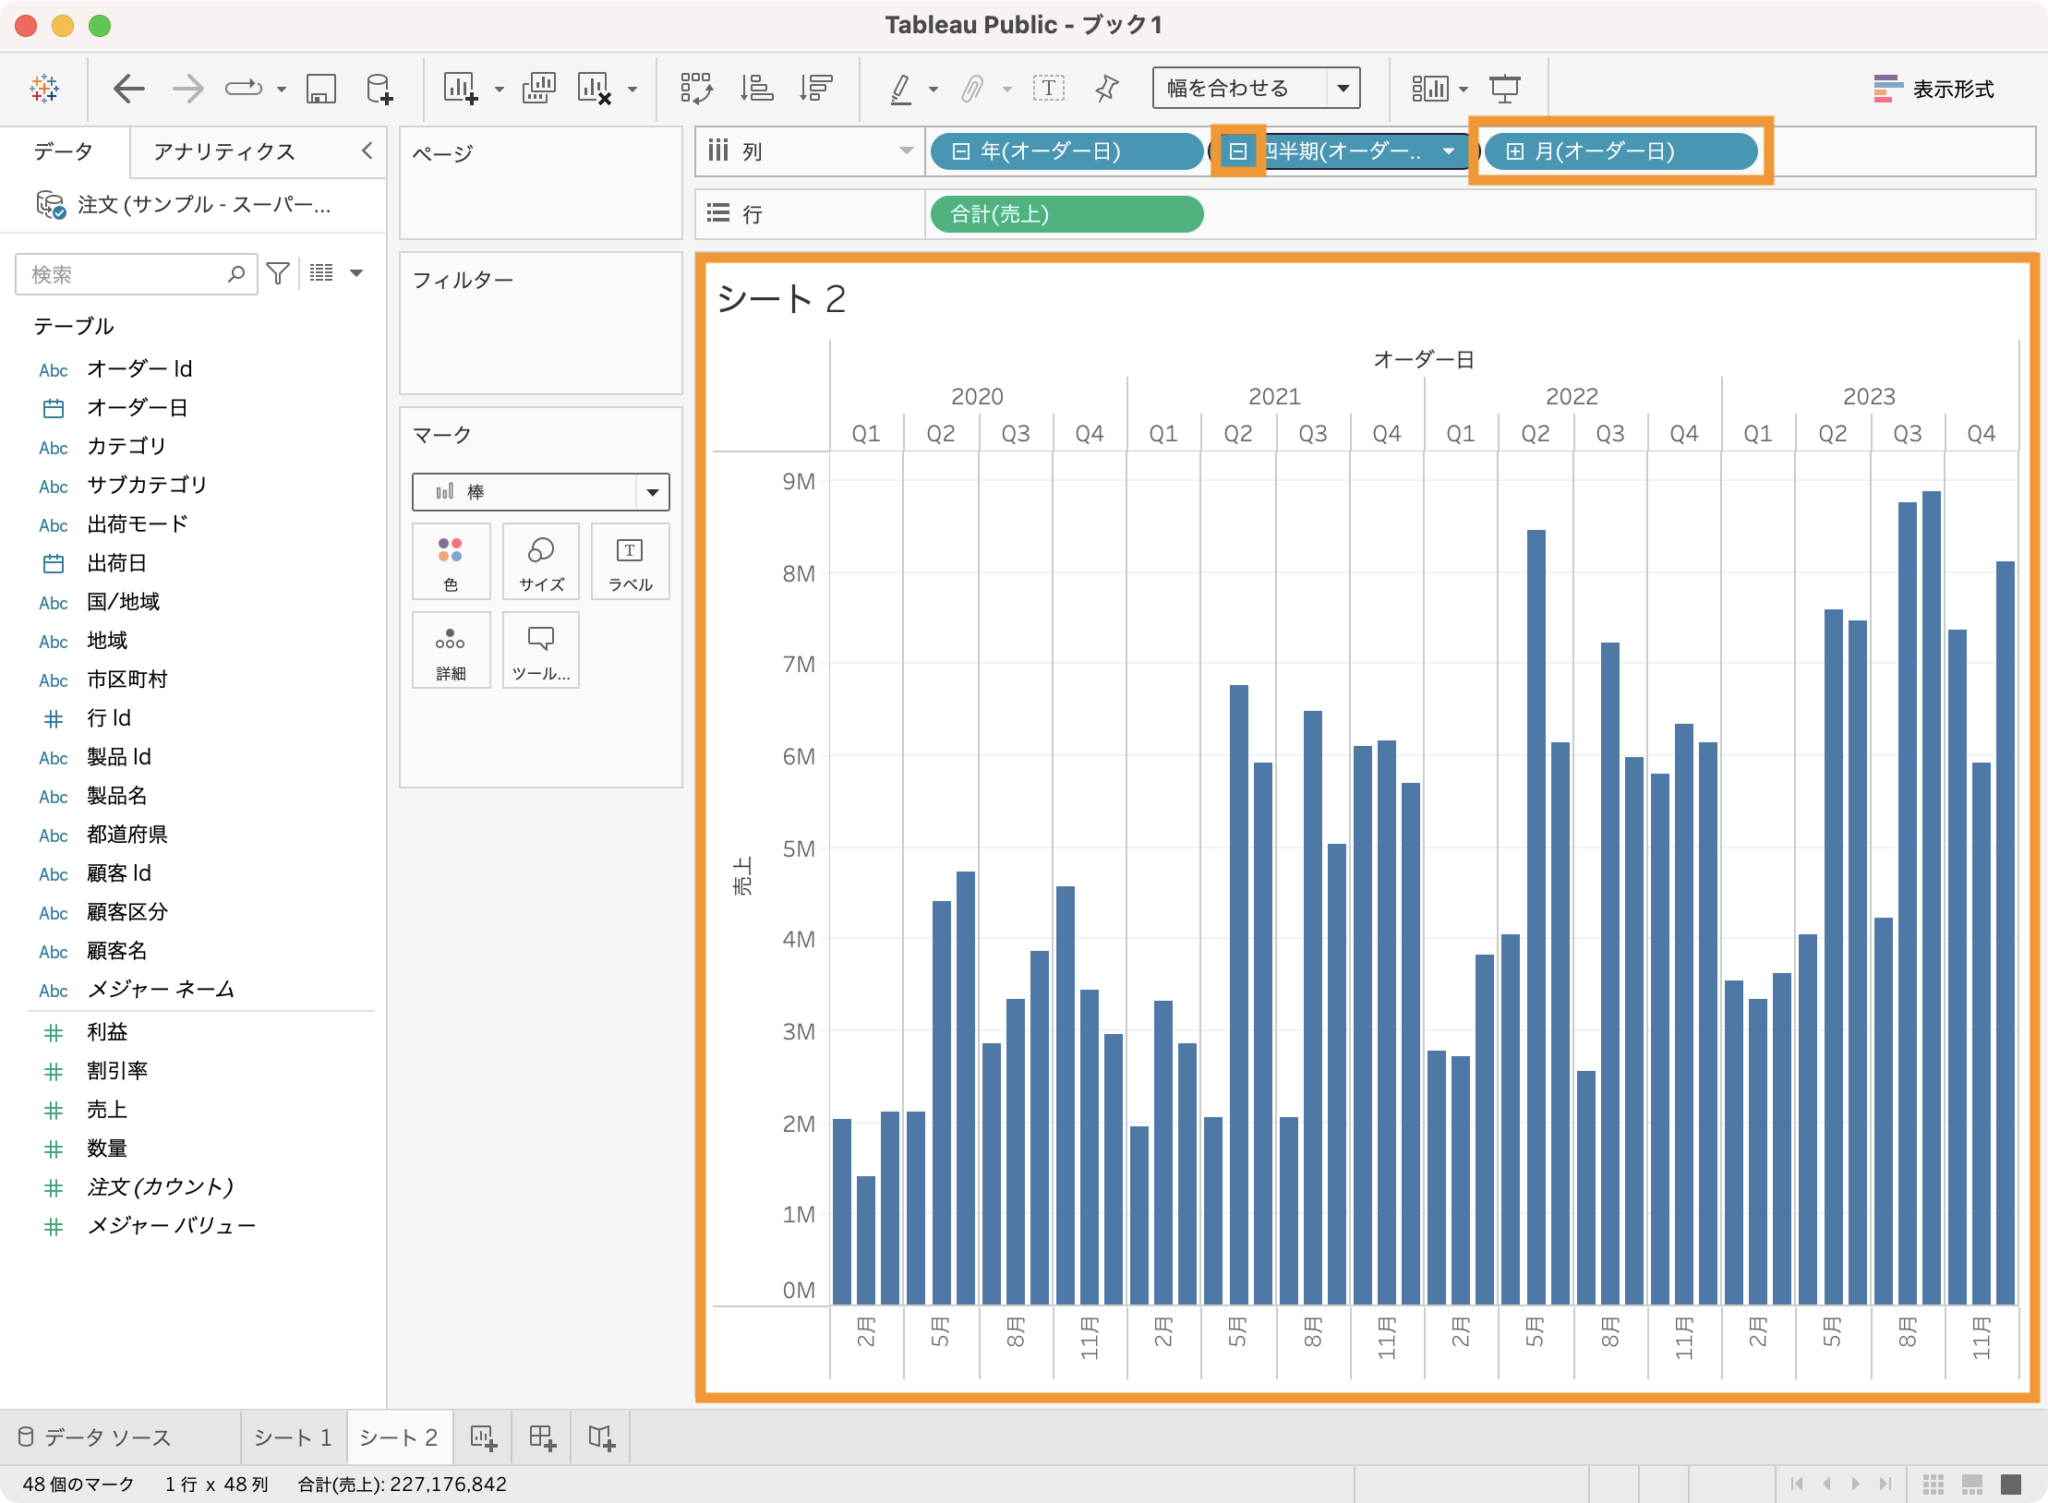2048x1503 pixels.
Task: Click the データ ソース tab button
Action: (95, 1437)
